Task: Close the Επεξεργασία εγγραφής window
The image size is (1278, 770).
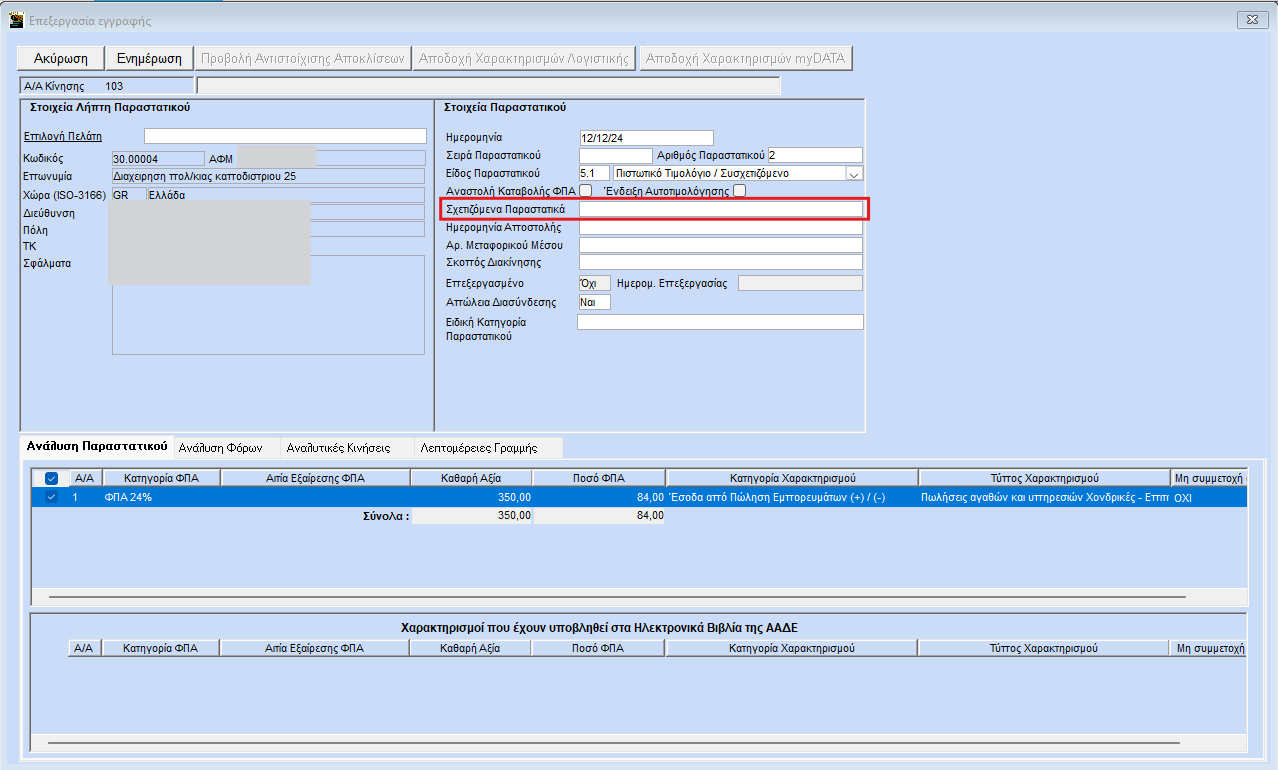Action: click(x=1251, y=20)
